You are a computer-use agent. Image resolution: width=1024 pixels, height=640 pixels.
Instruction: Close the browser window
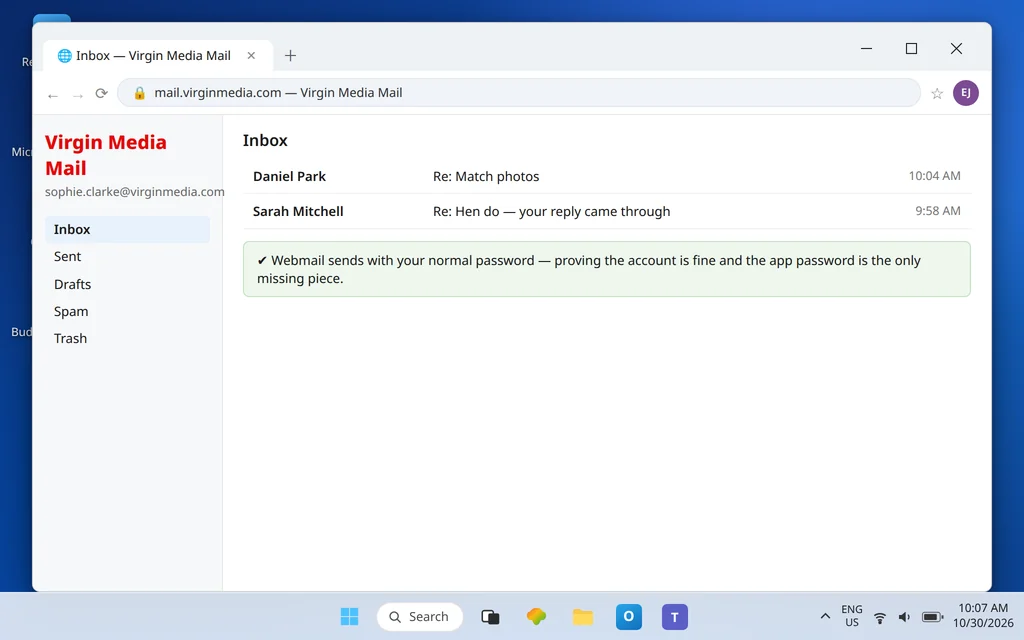pyautogui.click(x=956, y=48)
